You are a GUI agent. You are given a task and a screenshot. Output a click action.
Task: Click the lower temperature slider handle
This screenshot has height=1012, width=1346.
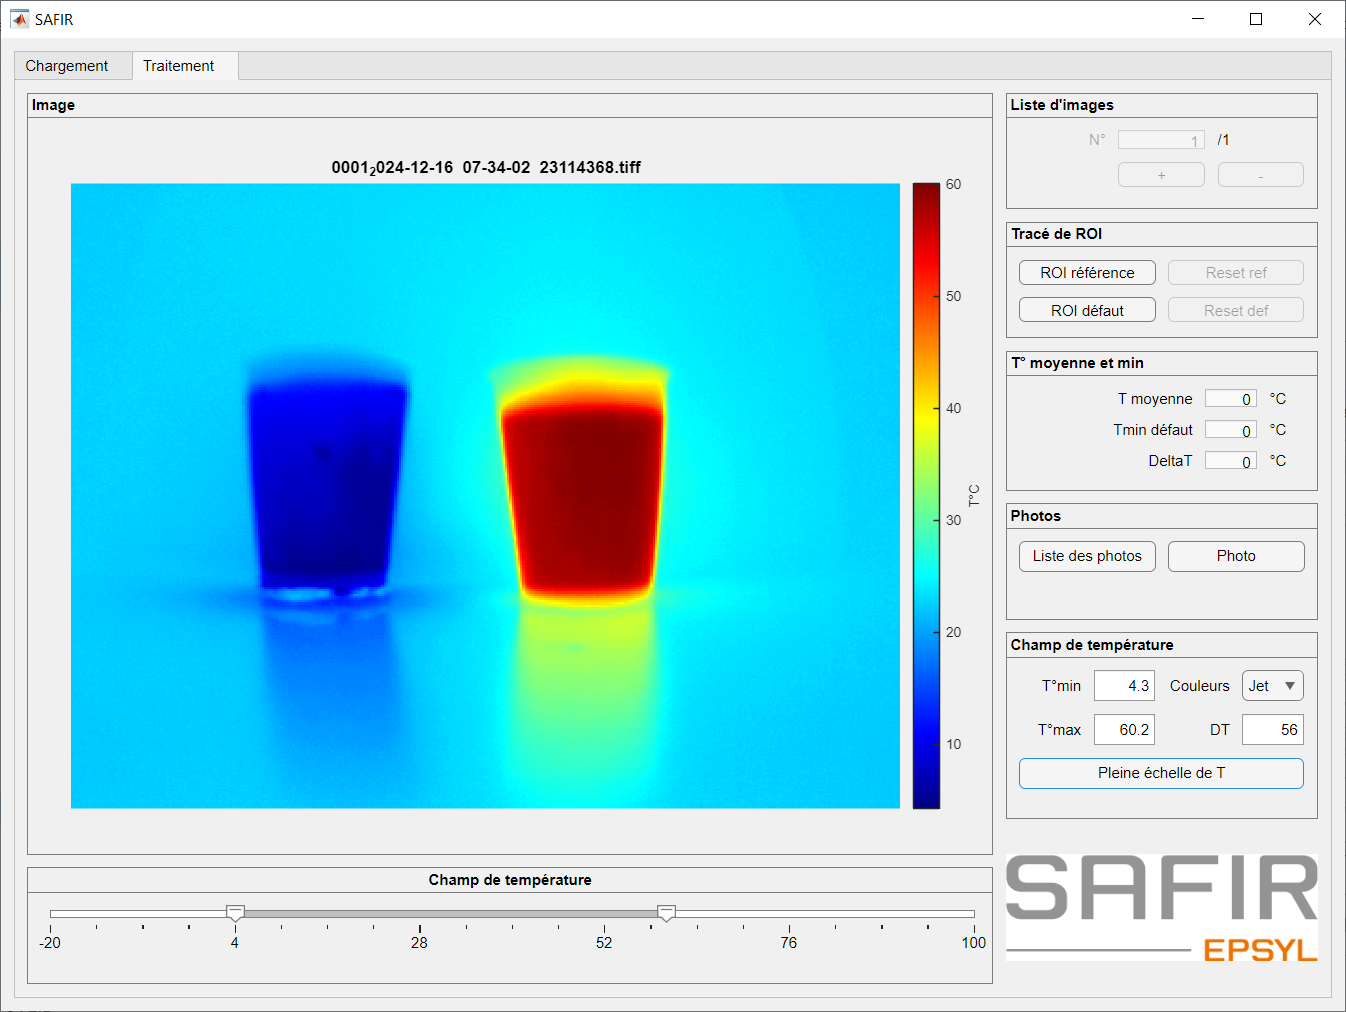[x=235, y=913]
